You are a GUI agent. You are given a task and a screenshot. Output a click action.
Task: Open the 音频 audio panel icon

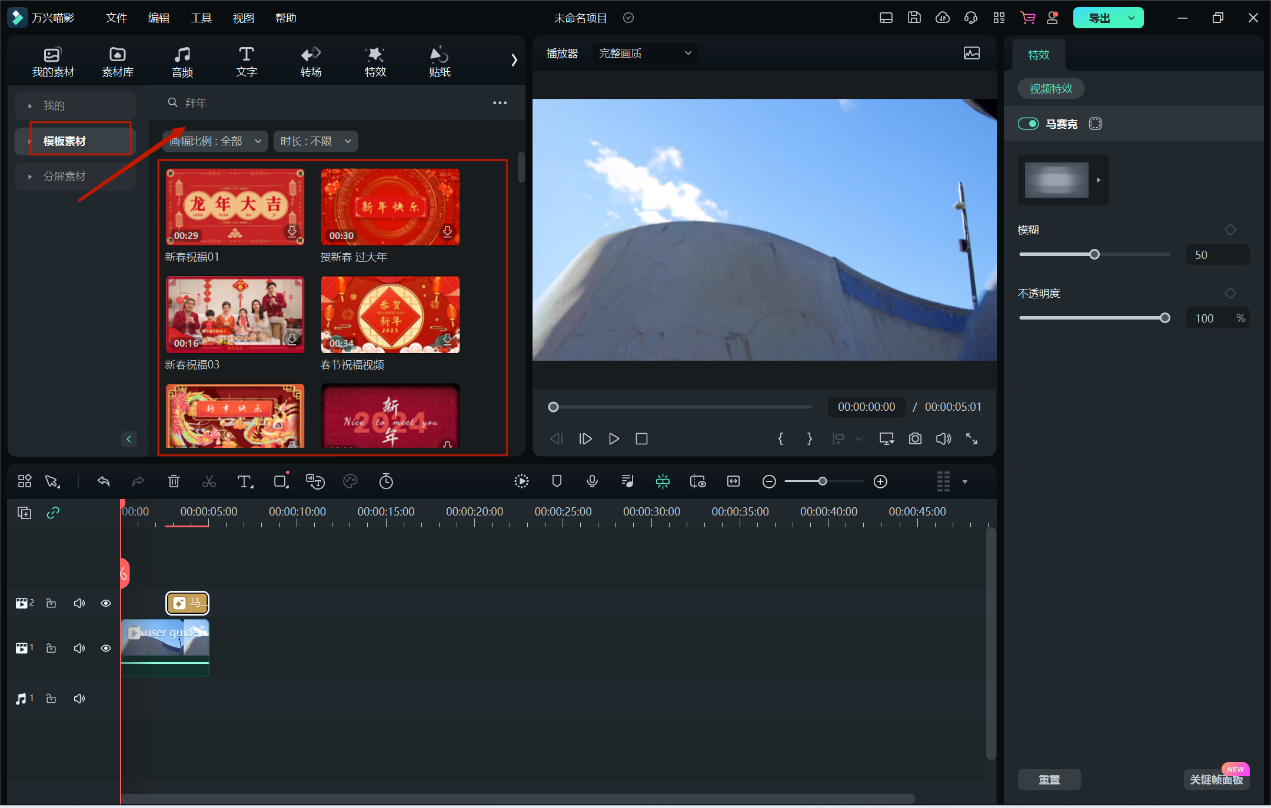pyautogui.click(x=182, y=60)
